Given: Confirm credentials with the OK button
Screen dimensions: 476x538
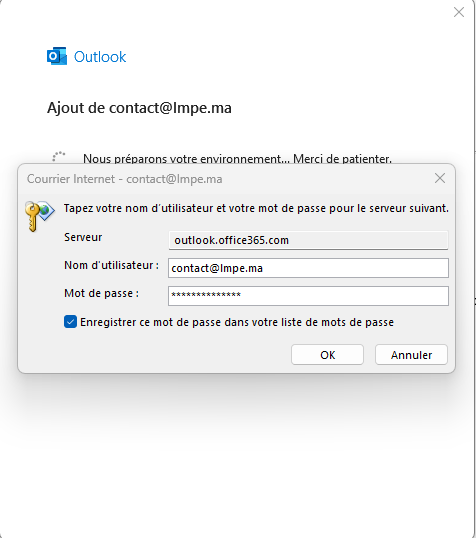Looking at the screenshot, I should [327, 355].
